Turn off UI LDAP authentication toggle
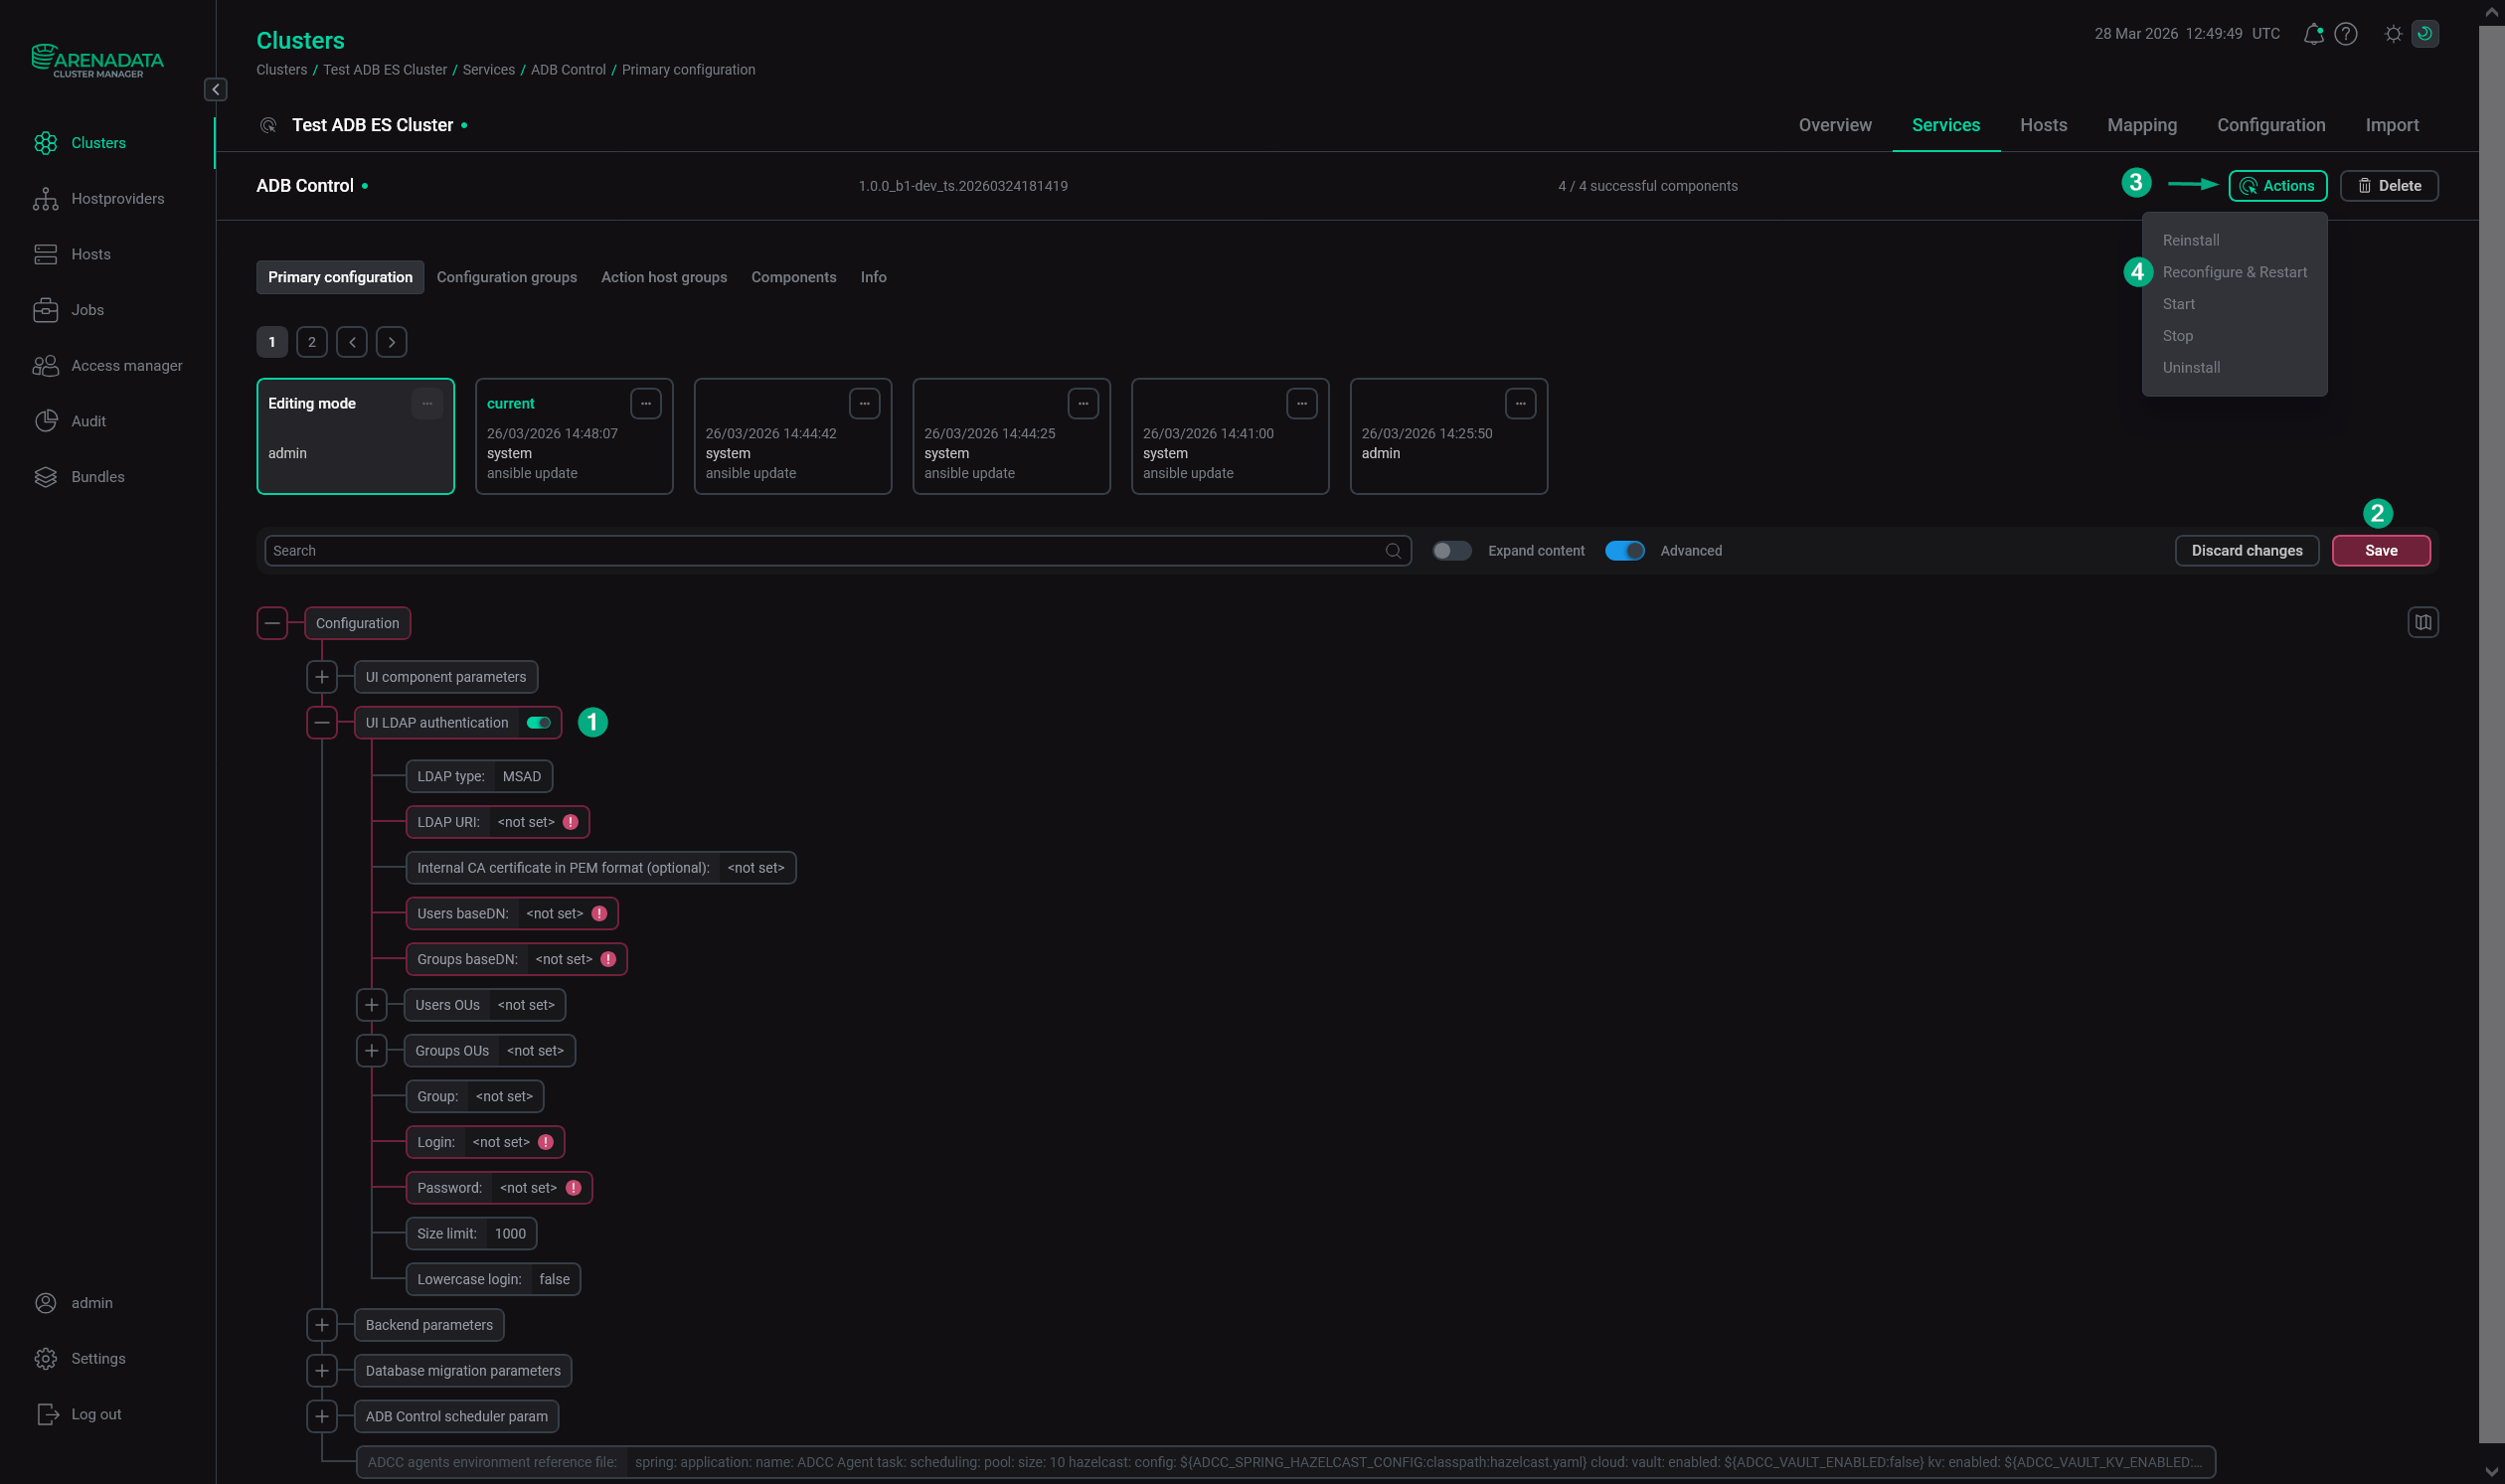The image size is (2505, 1484). 538,723
